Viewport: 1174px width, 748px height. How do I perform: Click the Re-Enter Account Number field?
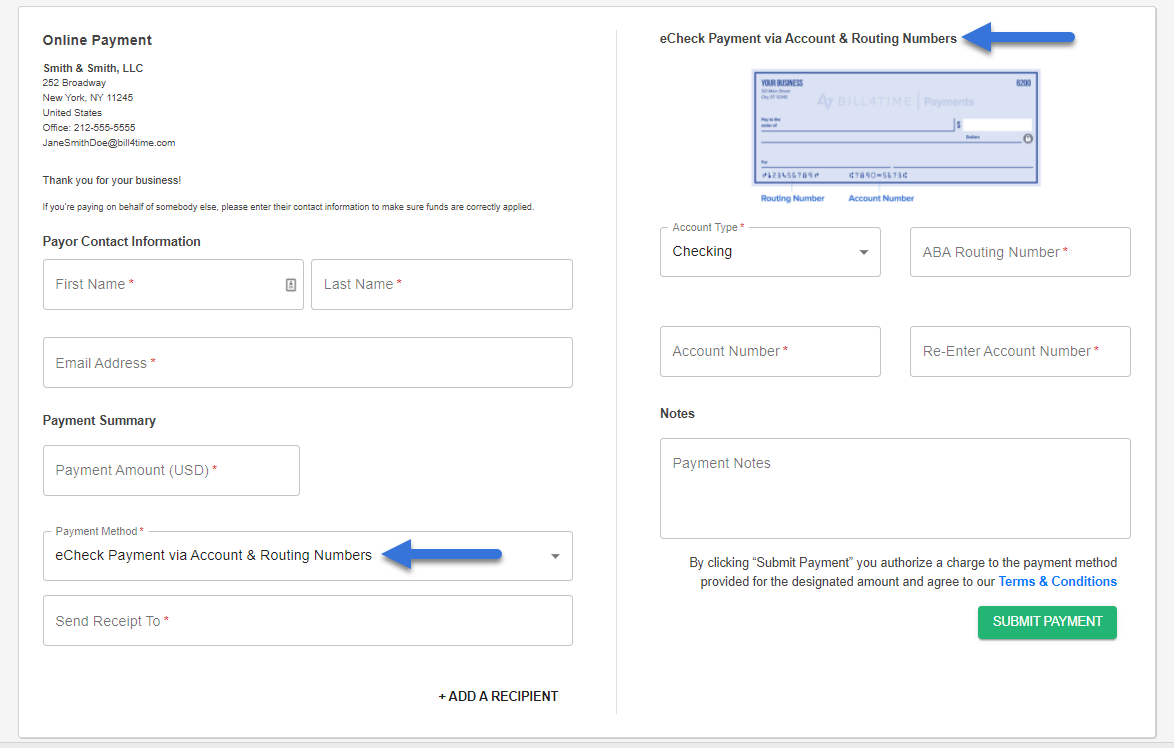coord(1020,351)
